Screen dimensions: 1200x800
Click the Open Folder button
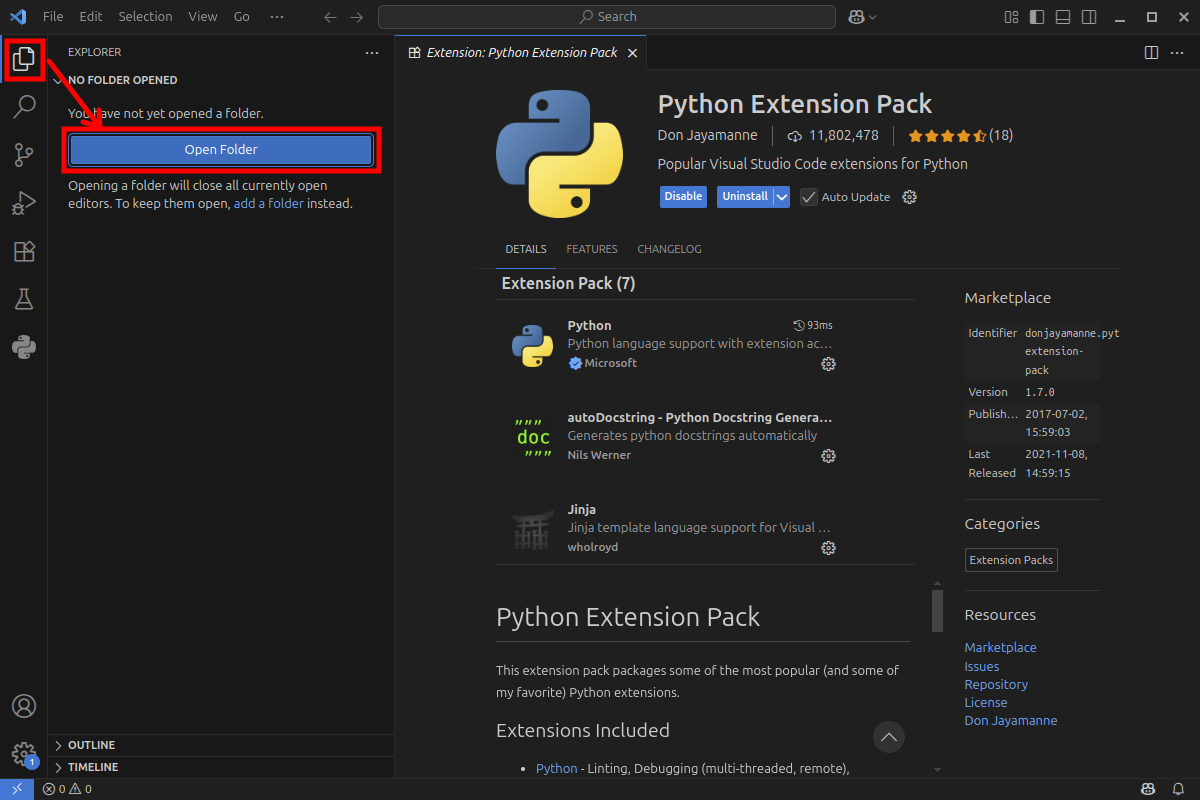click(x=221, y=150)
